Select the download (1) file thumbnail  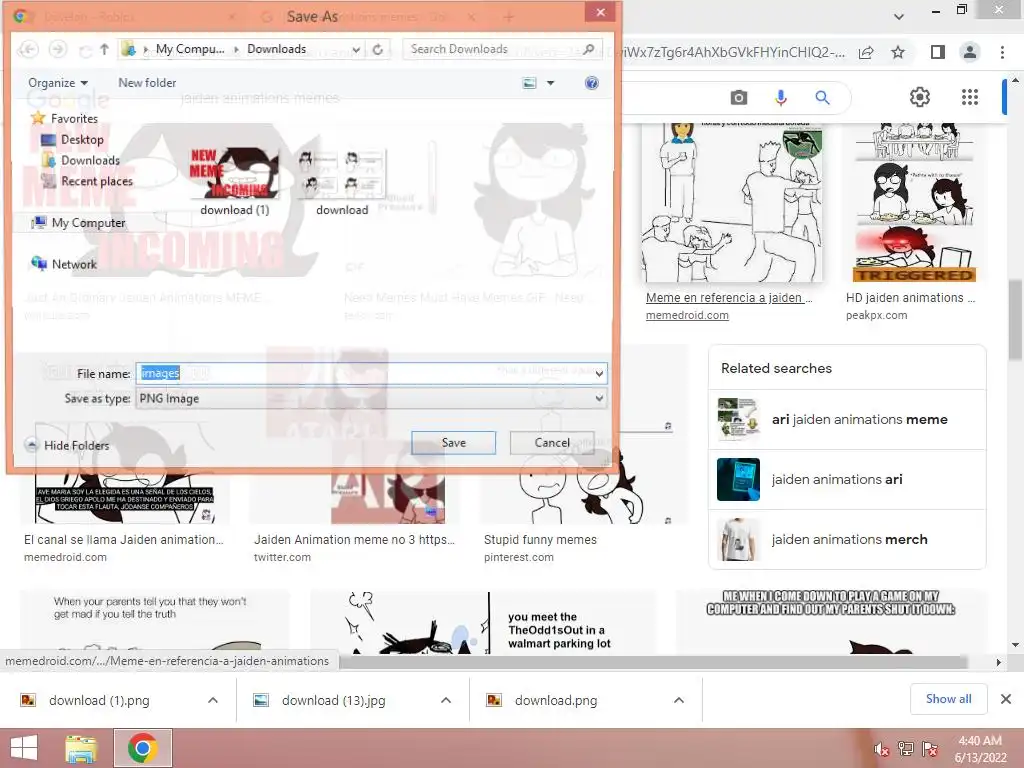(234, 181)
